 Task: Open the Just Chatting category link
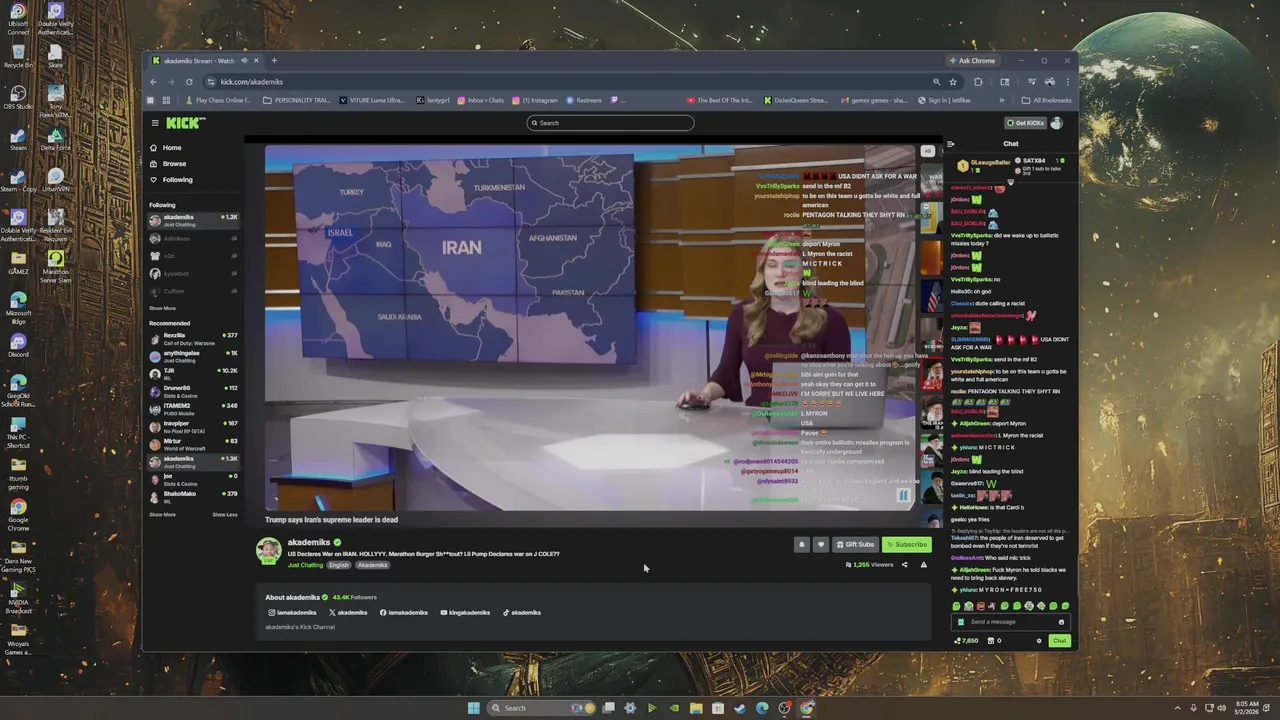pos(305,565)
